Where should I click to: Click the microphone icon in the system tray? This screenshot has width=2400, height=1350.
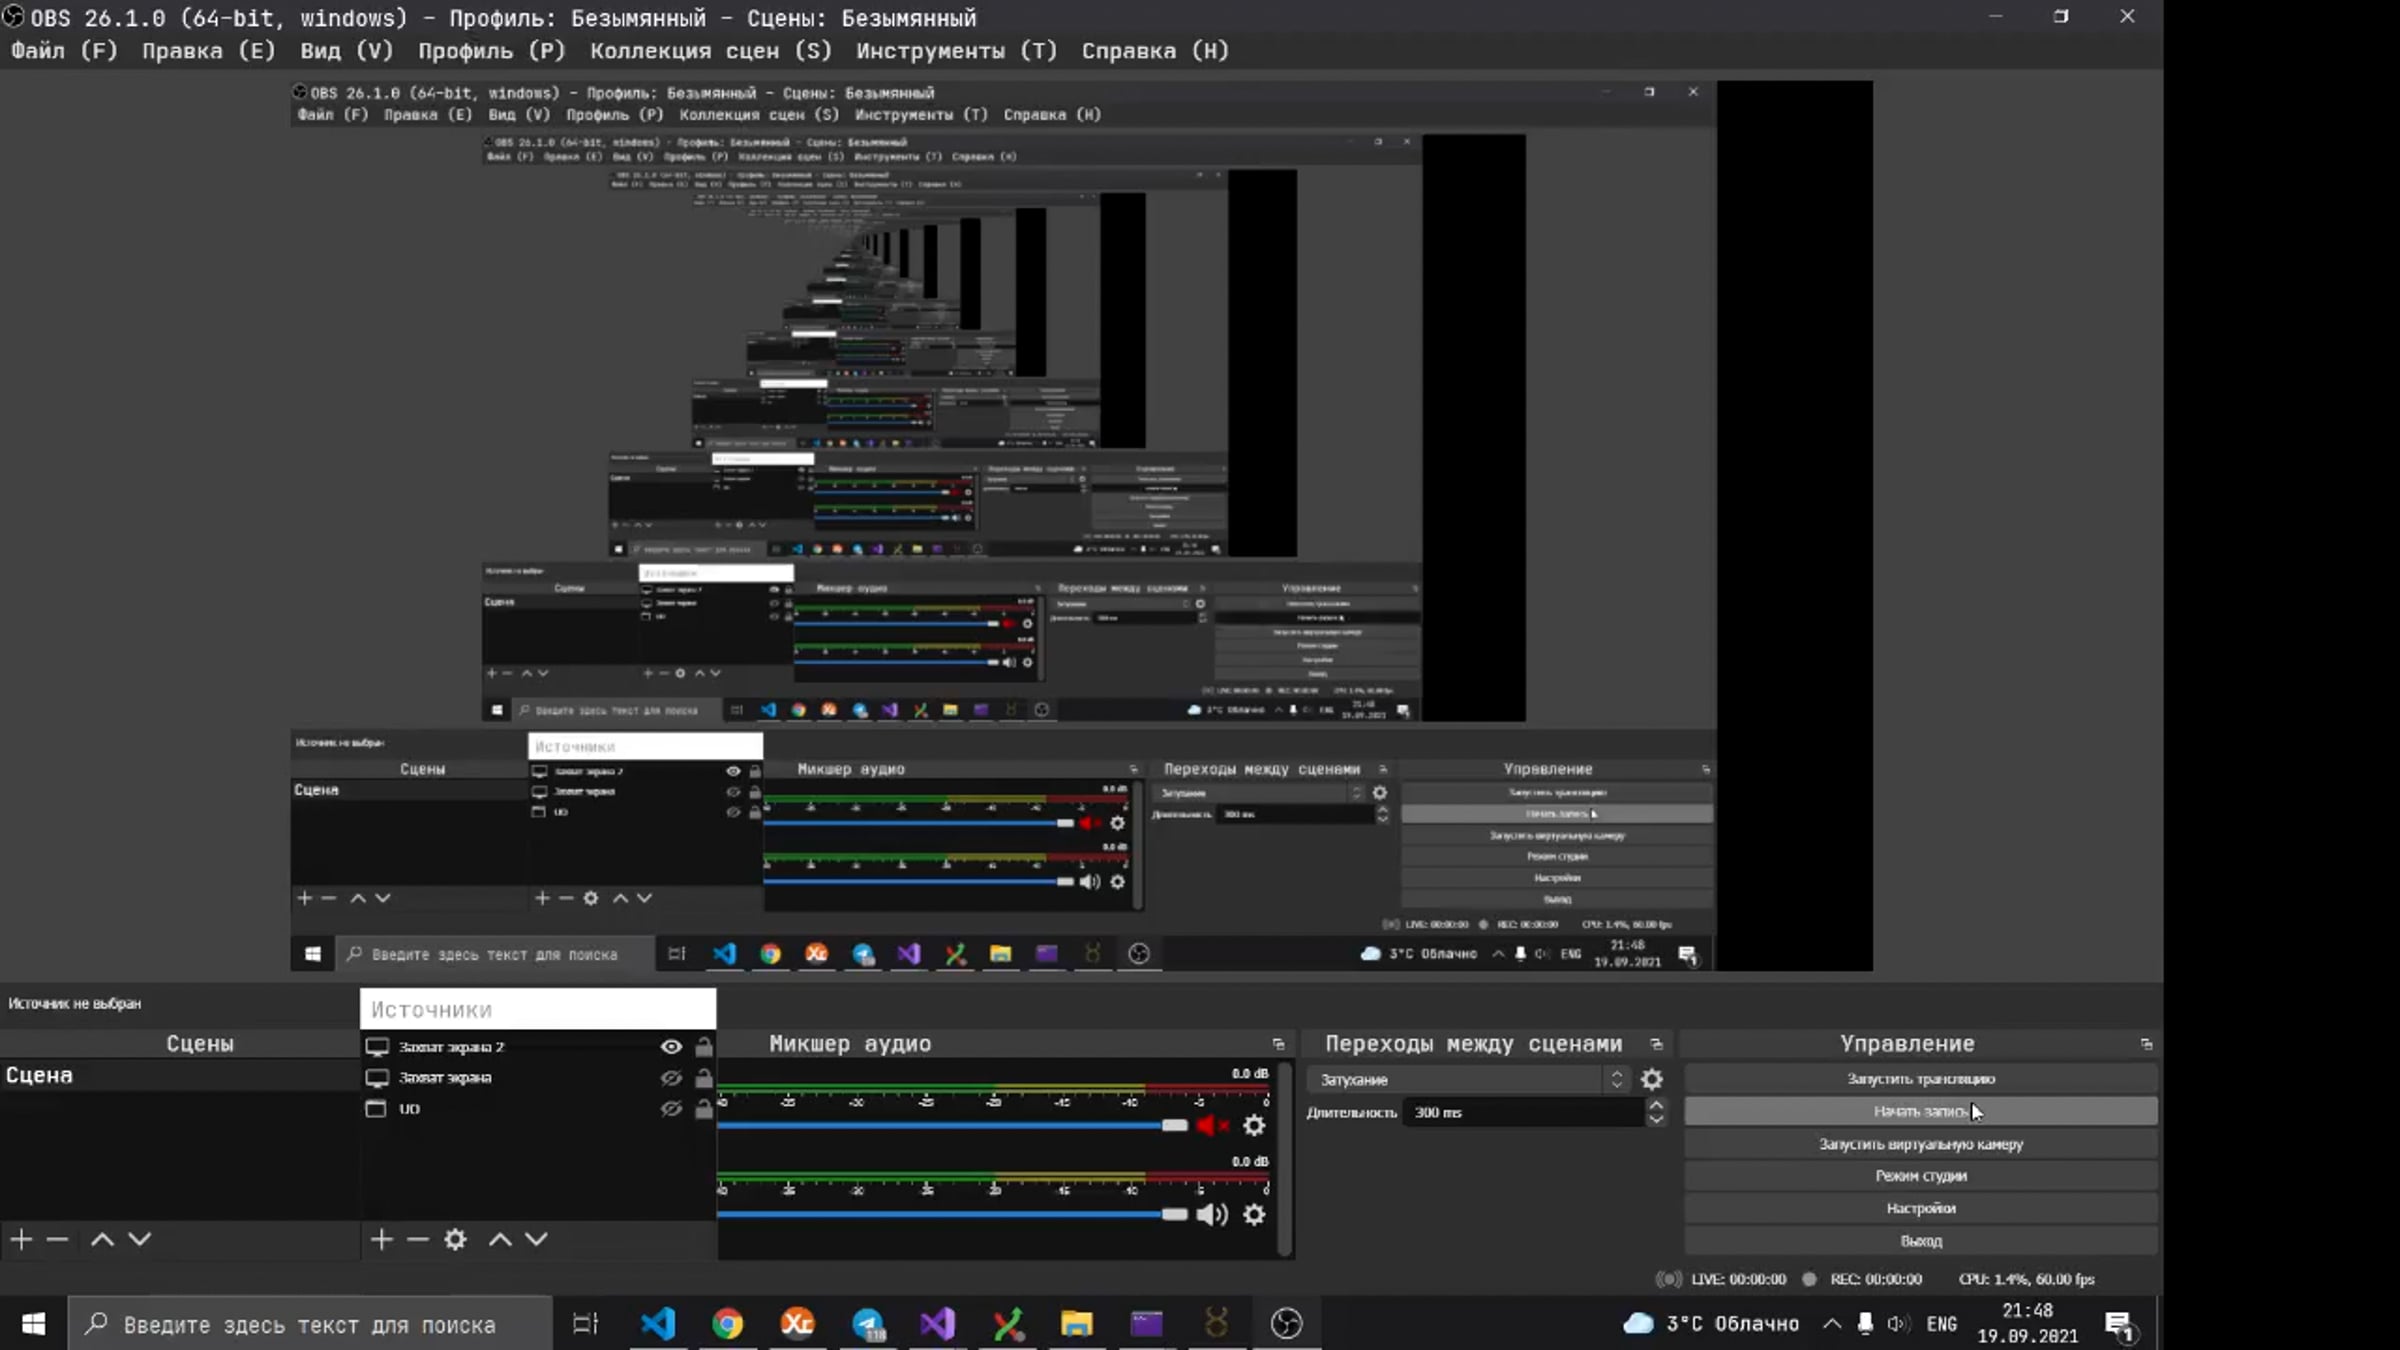tap(1865, 1324)
